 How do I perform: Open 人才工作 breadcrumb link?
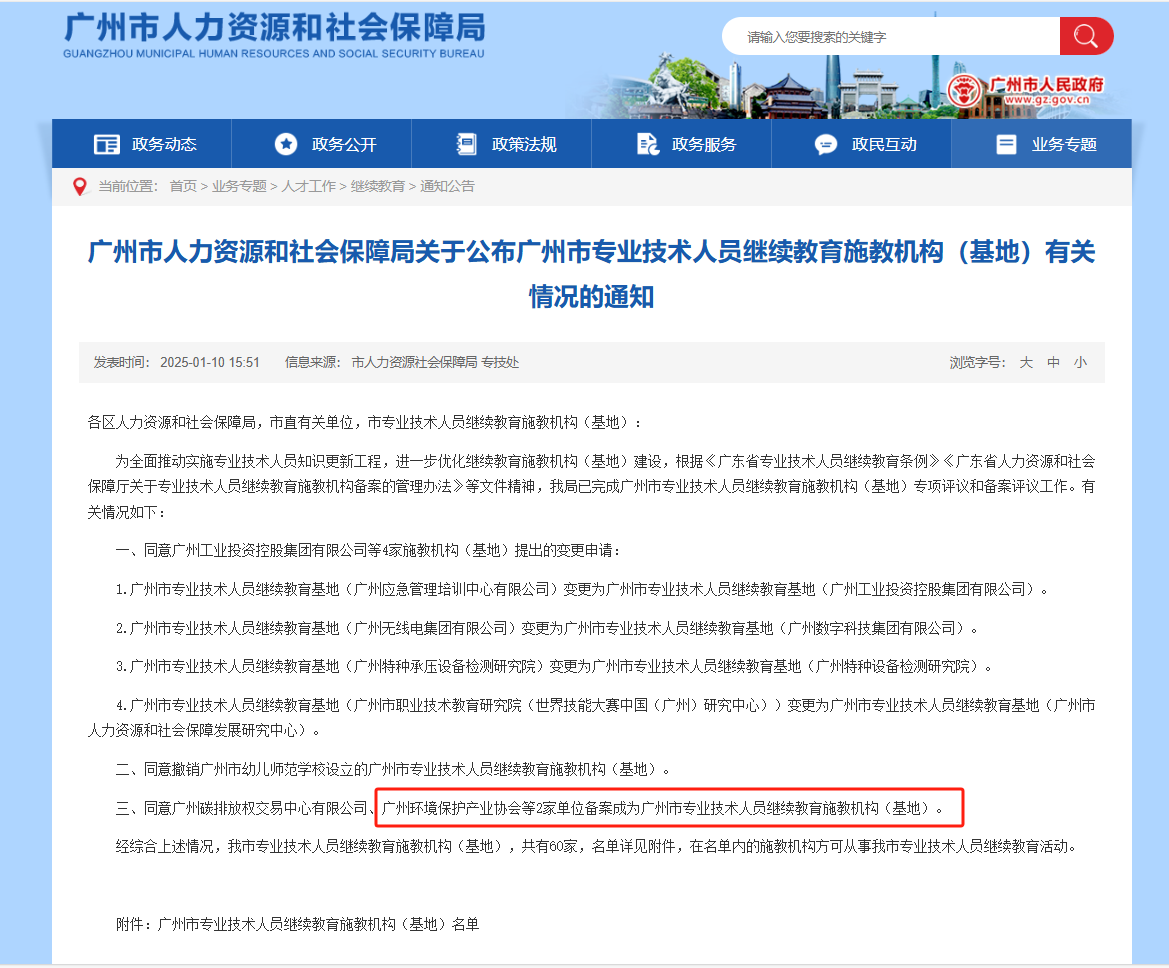(309, 186)
